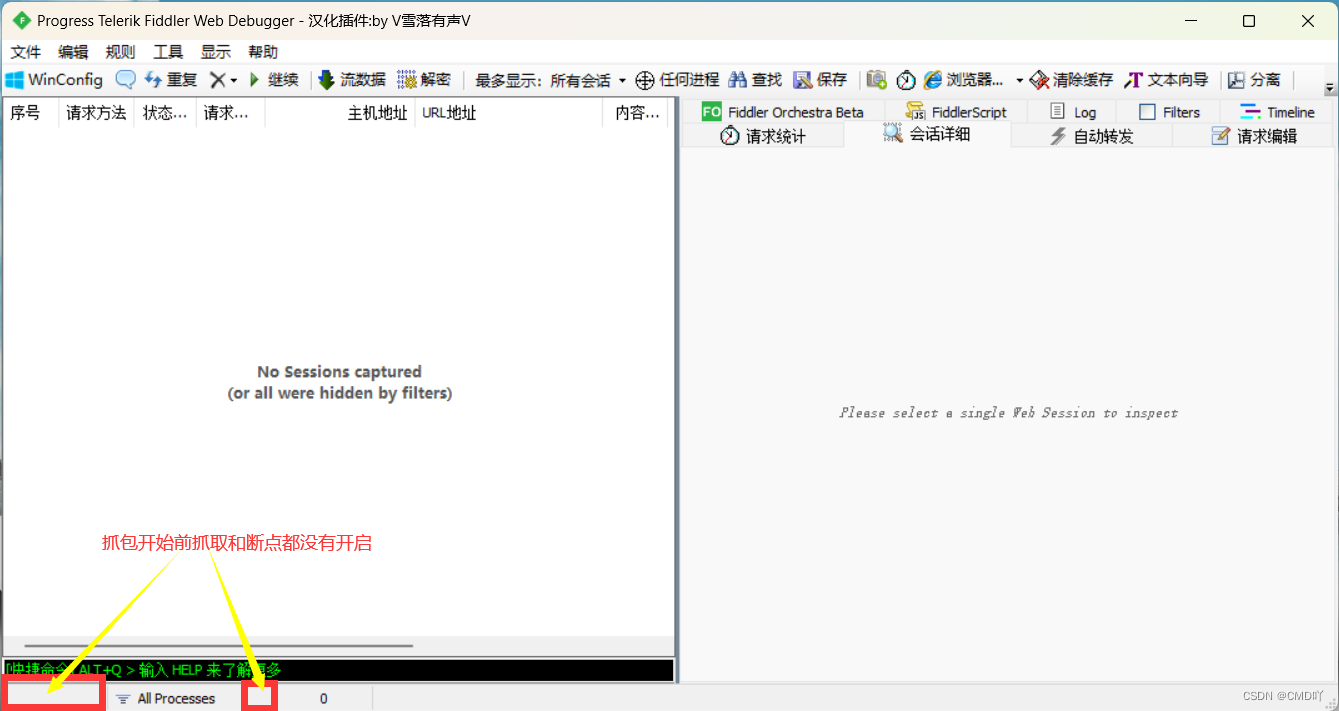This screenshot has height=711, width=1339.
Task: Expand the toolbar overflow arrow at right edge
Action: (1329, 88)
